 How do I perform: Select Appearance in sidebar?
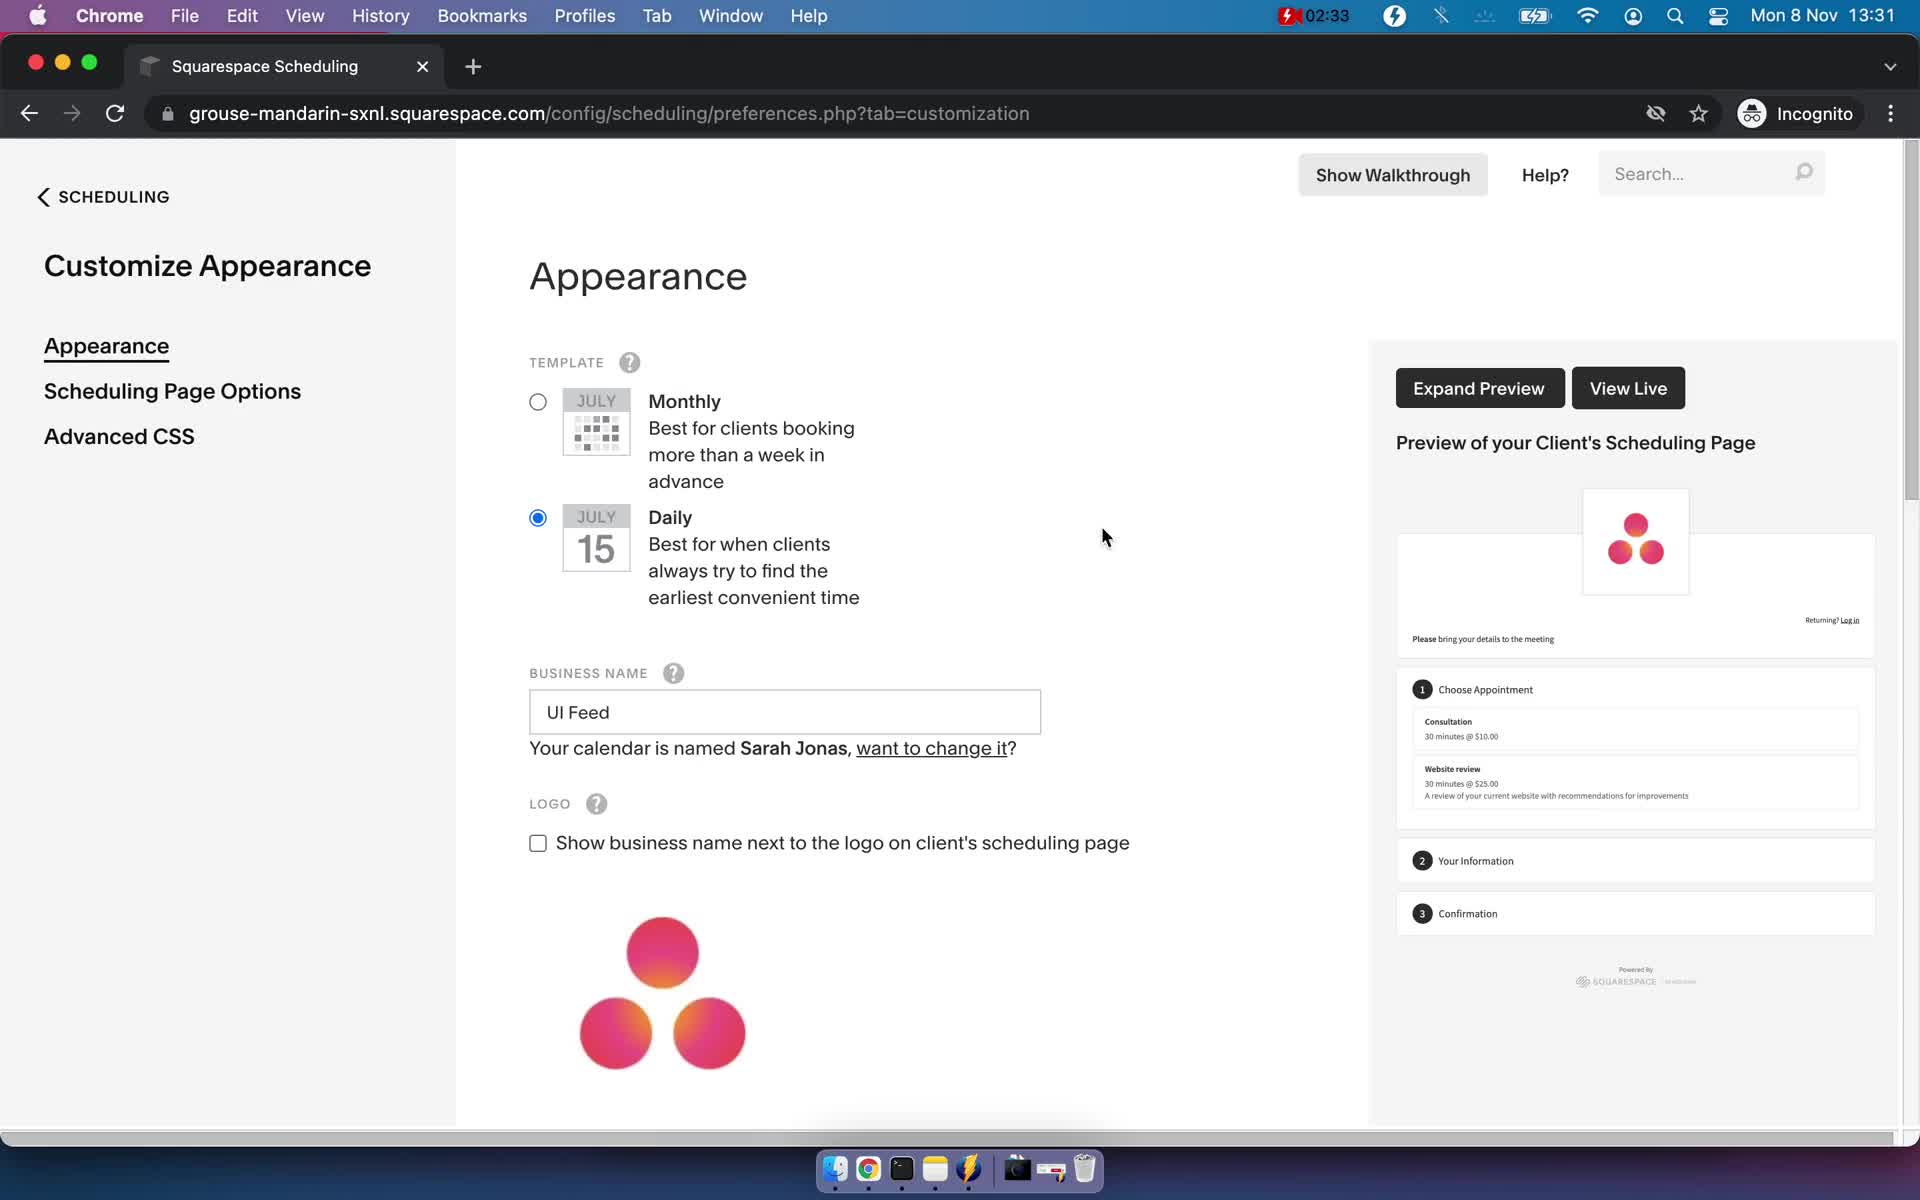(x=106, y=346)
